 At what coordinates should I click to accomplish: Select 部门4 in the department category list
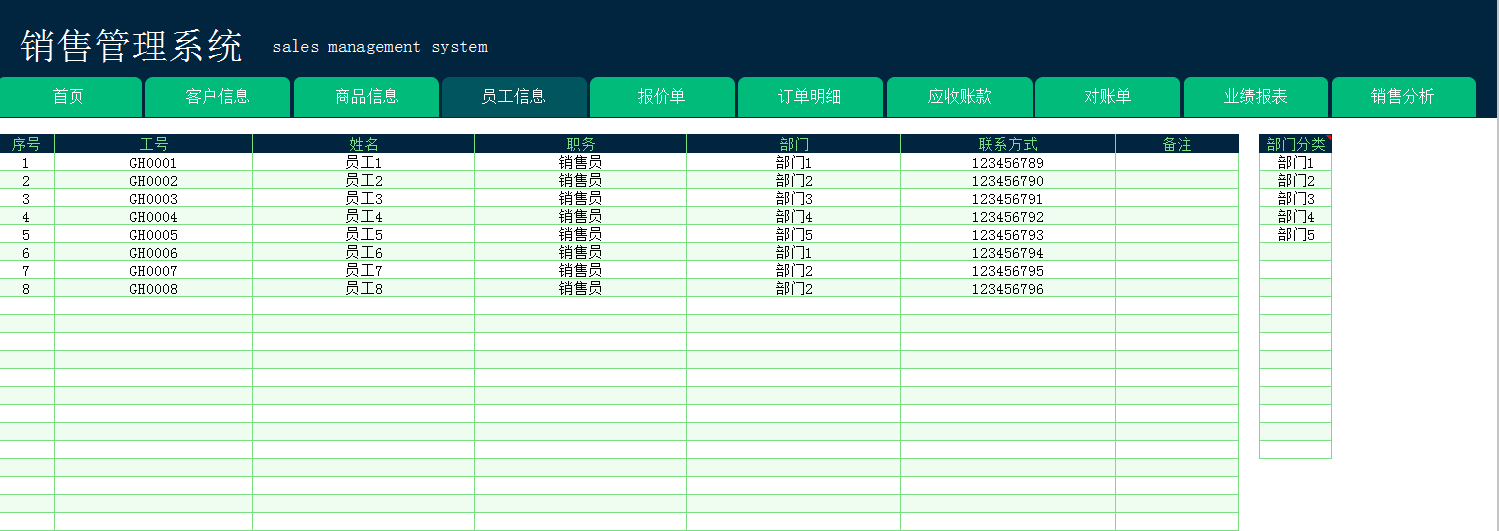[1295, 216]
